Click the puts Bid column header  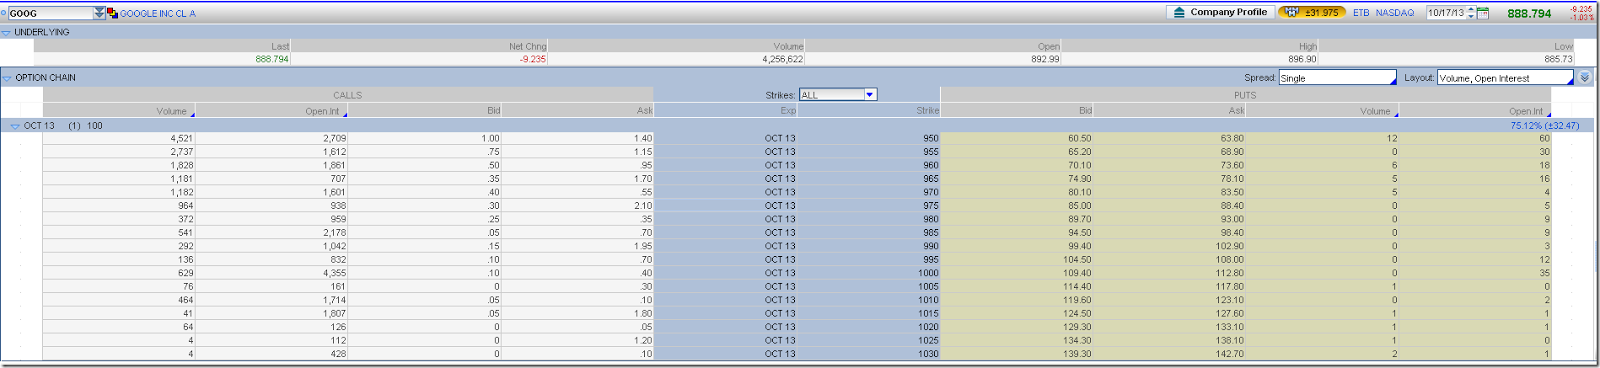coord(1085,110)
